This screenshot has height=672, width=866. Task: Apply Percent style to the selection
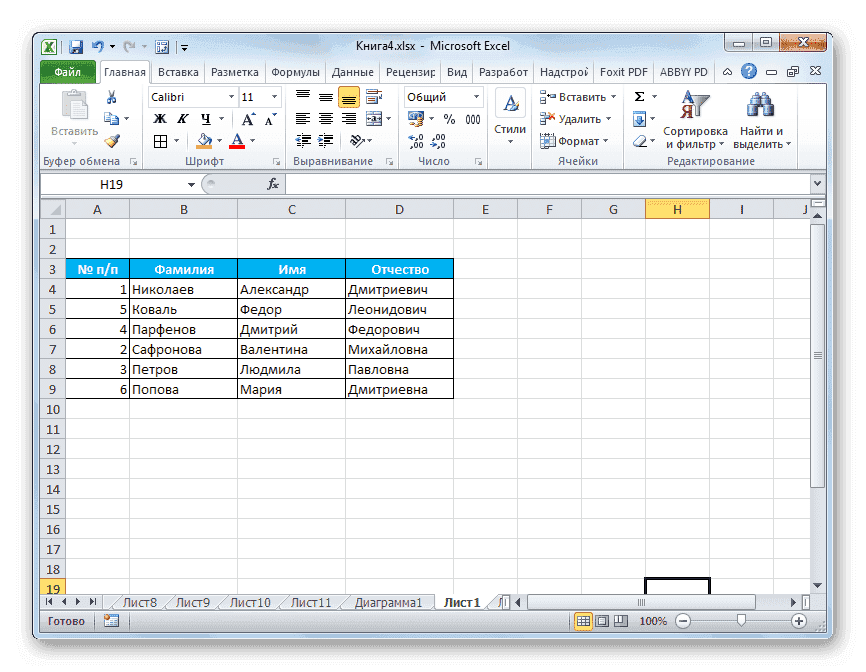click(447, 118)
